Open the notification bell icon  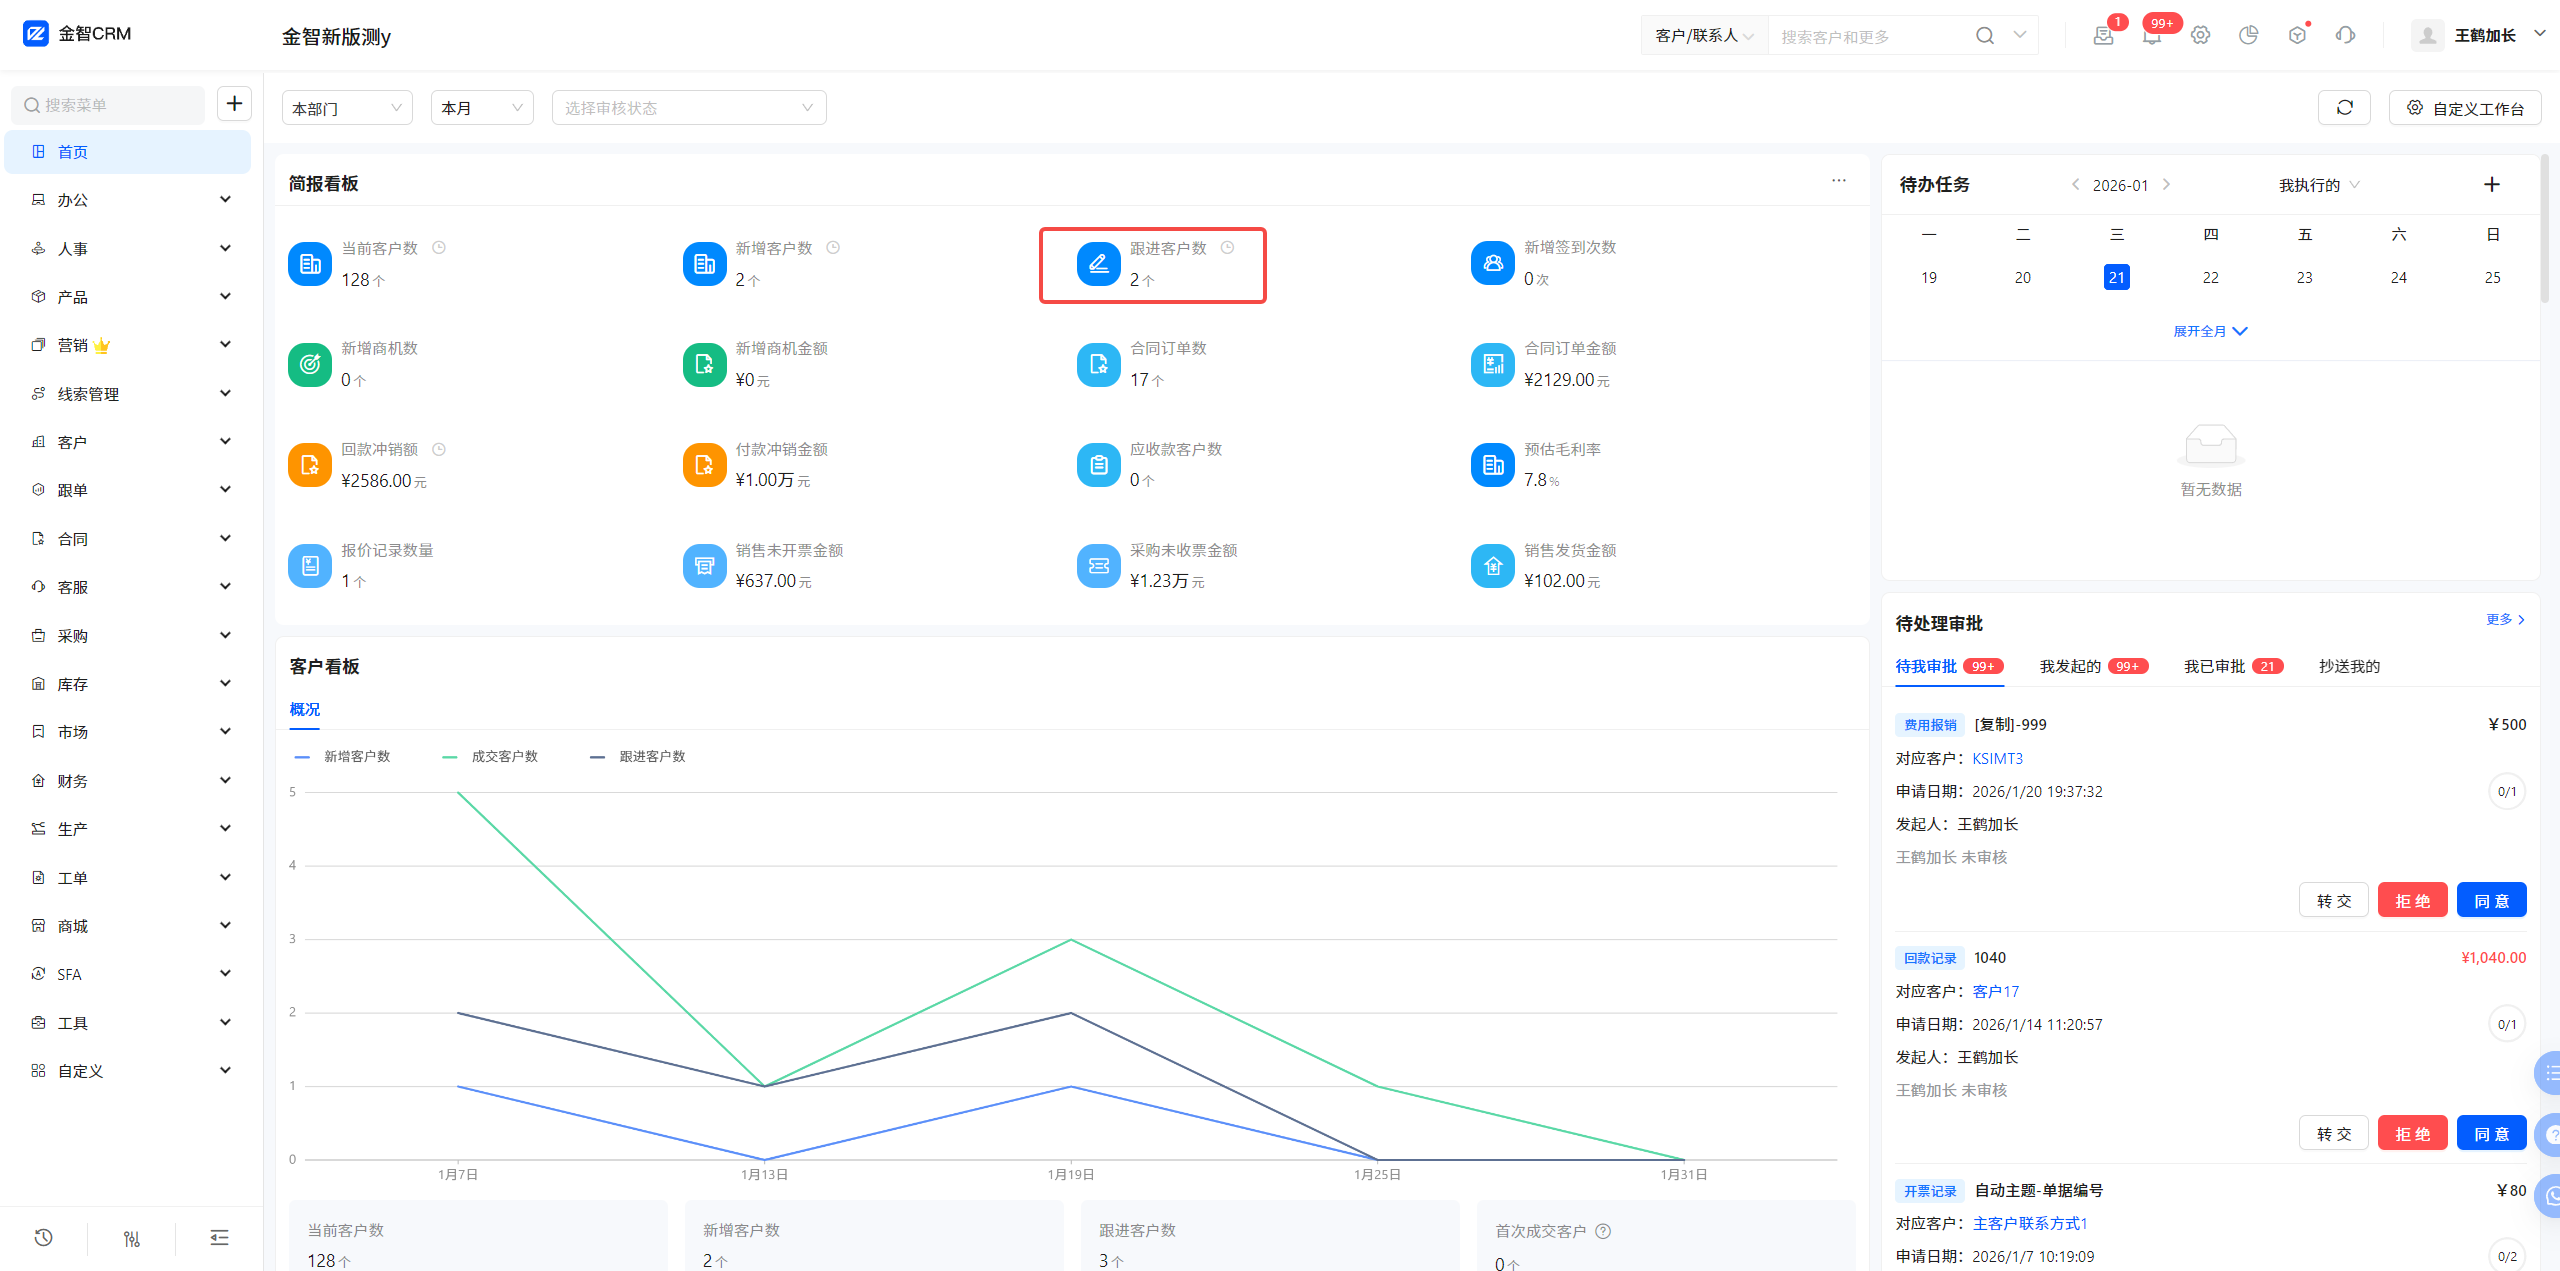[x=2152, y=36]
